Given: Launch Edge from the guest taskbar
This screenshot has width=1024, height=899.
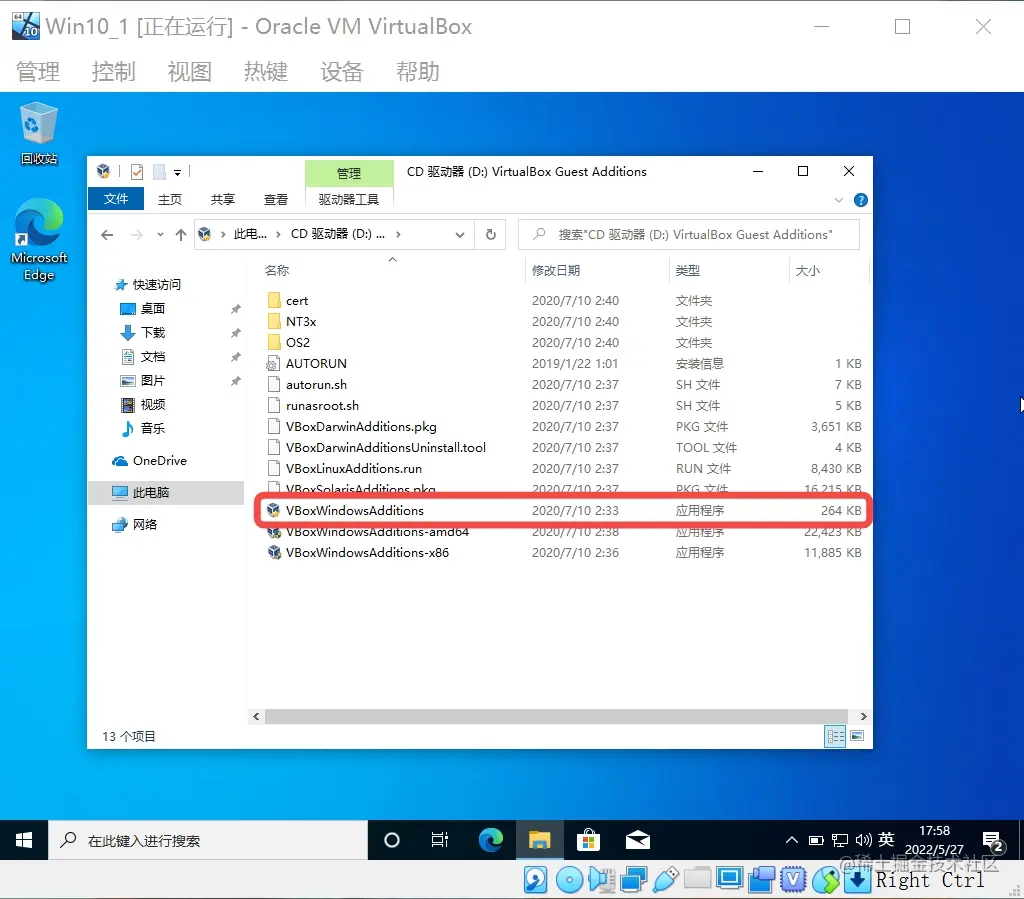Looking at the screenshot, I should 490,840.
